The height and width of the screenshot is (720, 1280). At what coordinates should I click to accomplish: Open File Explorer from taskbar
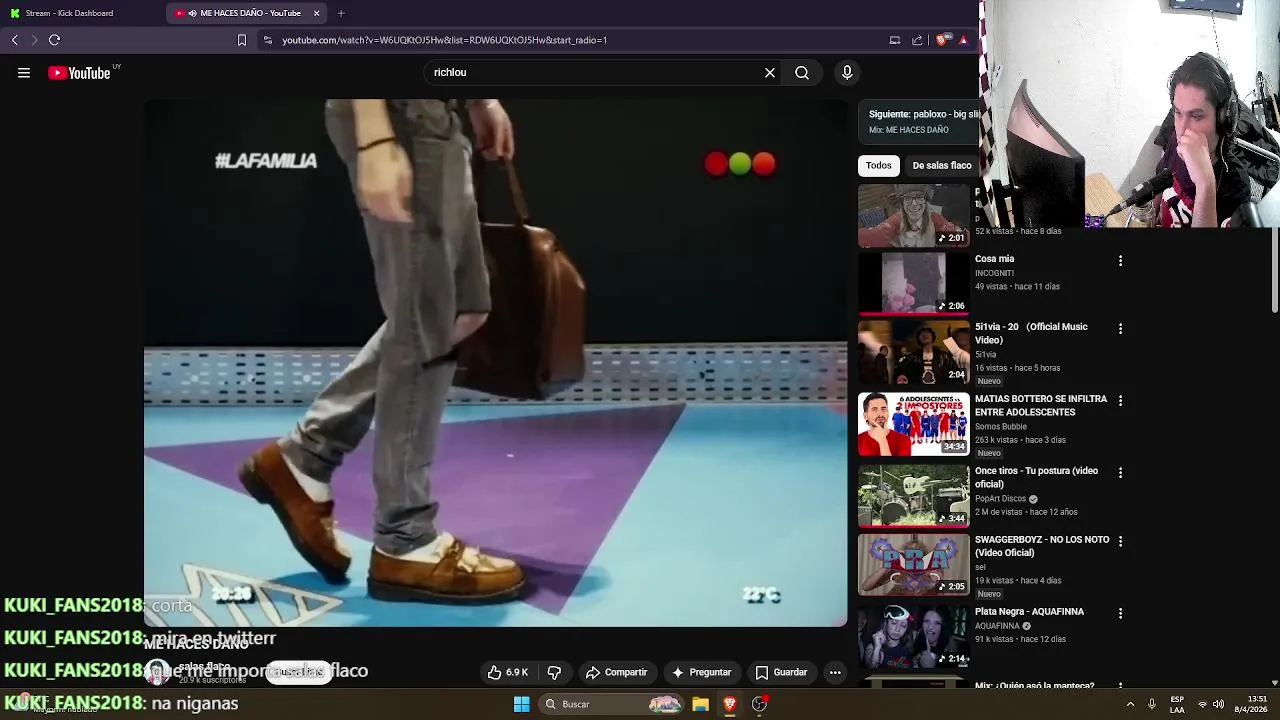(701, 704)
